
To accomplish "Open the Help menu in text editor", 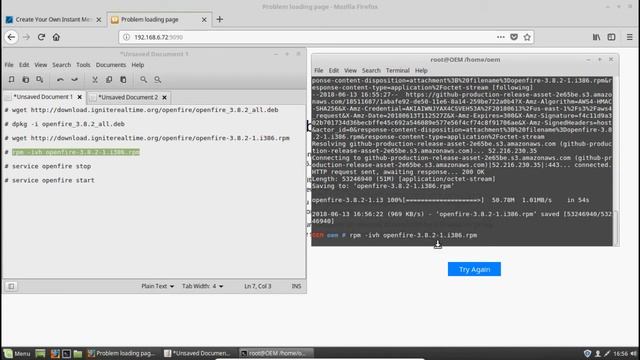I will (138, 65).
